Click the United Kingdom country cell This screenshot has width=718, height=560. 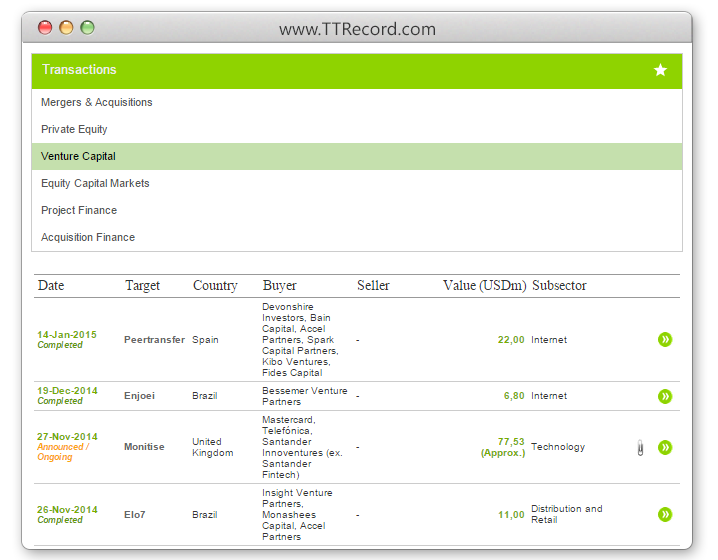212,447
